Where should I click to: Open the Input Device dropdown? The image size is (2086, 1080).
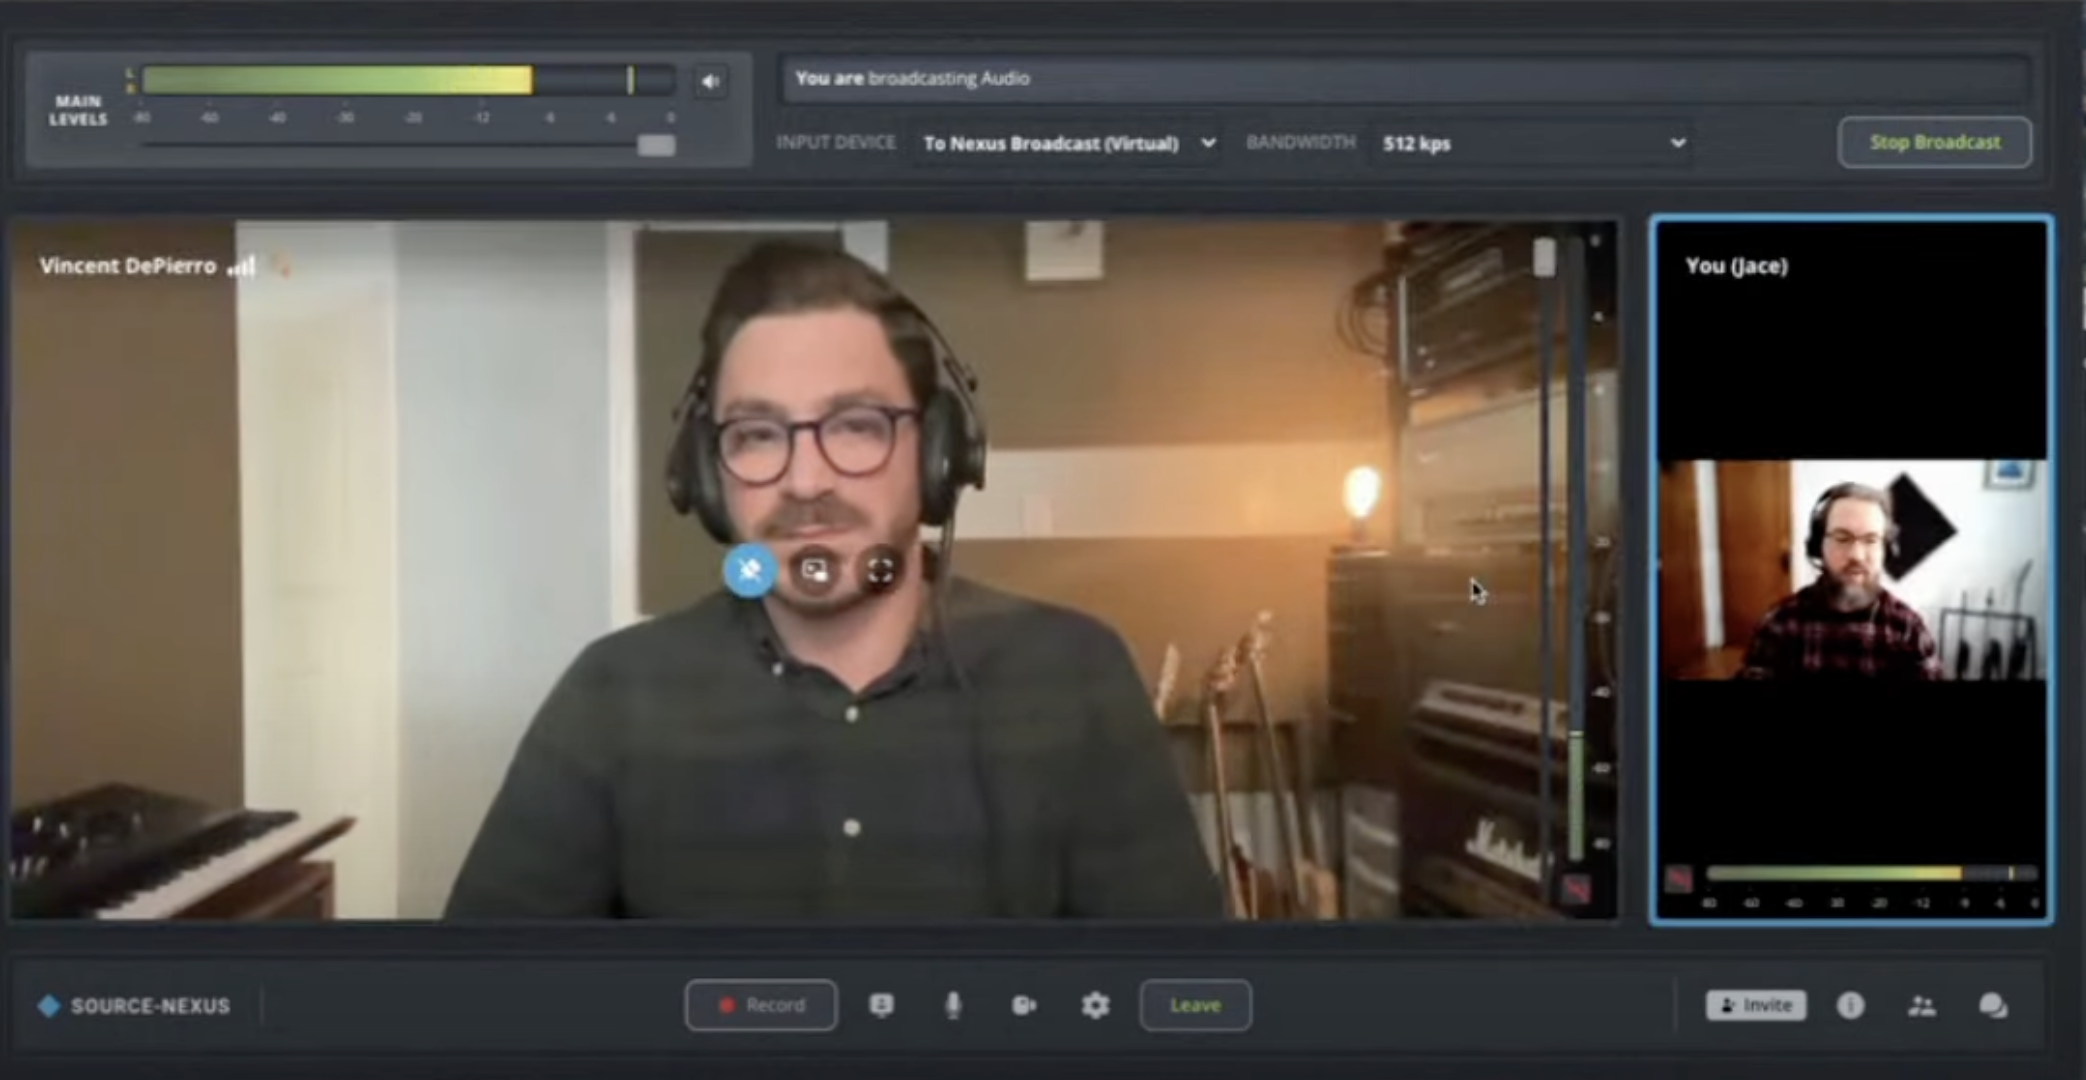point(1068,144)
